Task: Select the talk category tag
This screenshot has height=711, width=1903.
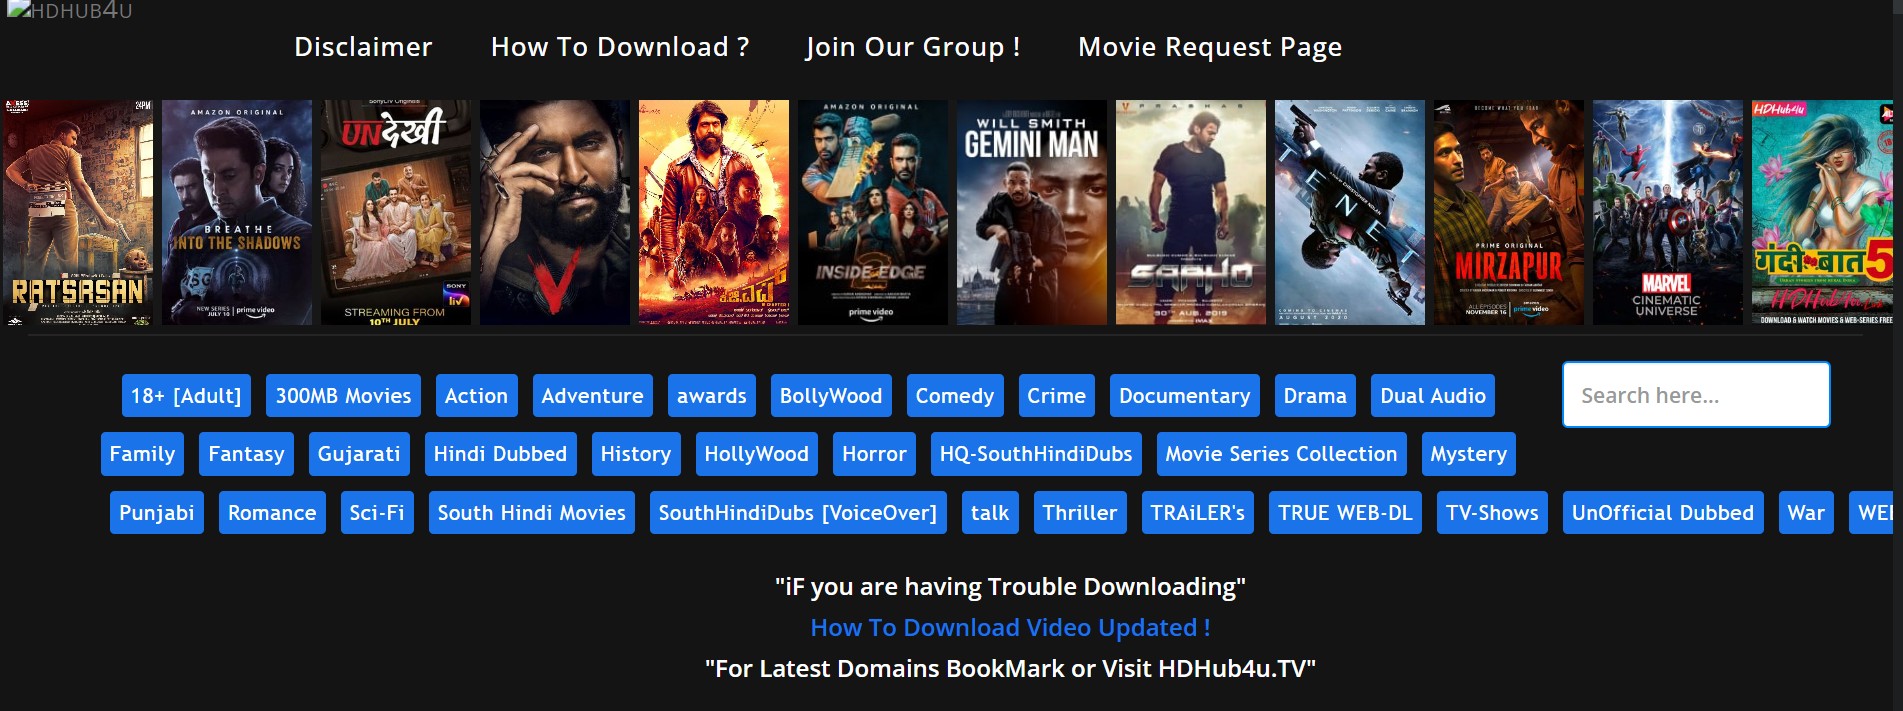Action: pyautogui.click(x=990, y=513)
